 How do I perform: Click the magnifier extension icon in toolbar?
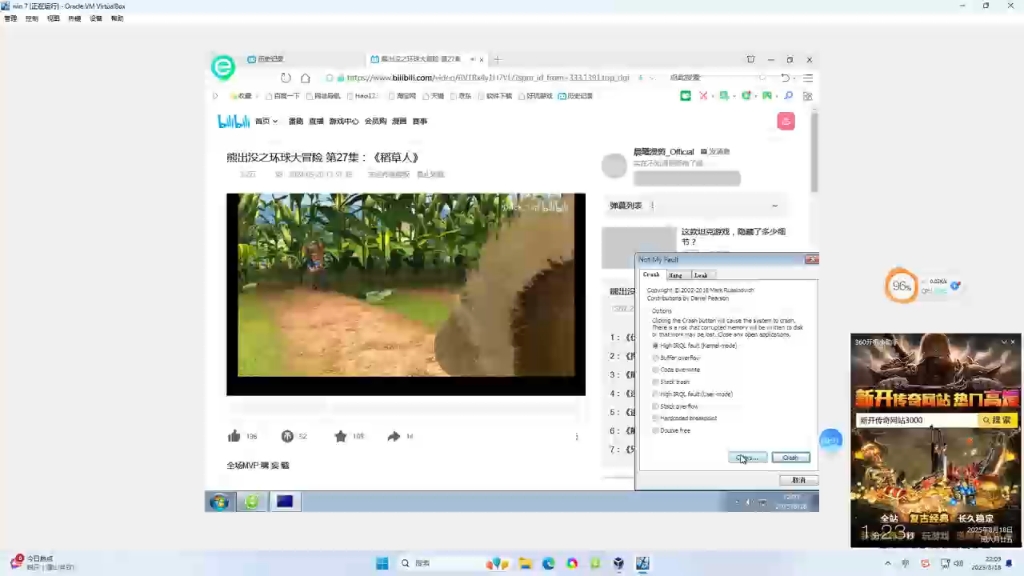[x=788, y=96]
